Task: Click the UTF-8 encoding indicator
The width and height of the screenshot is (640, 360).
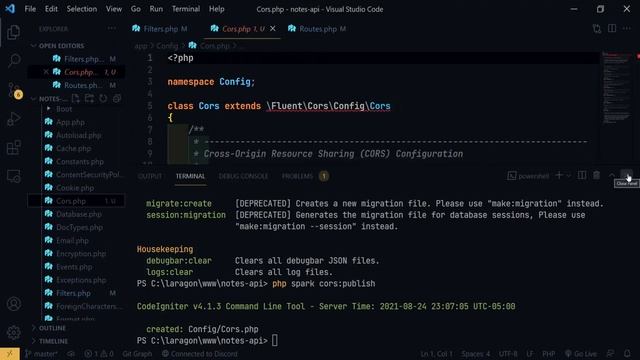Action: [x=508, y=354]
